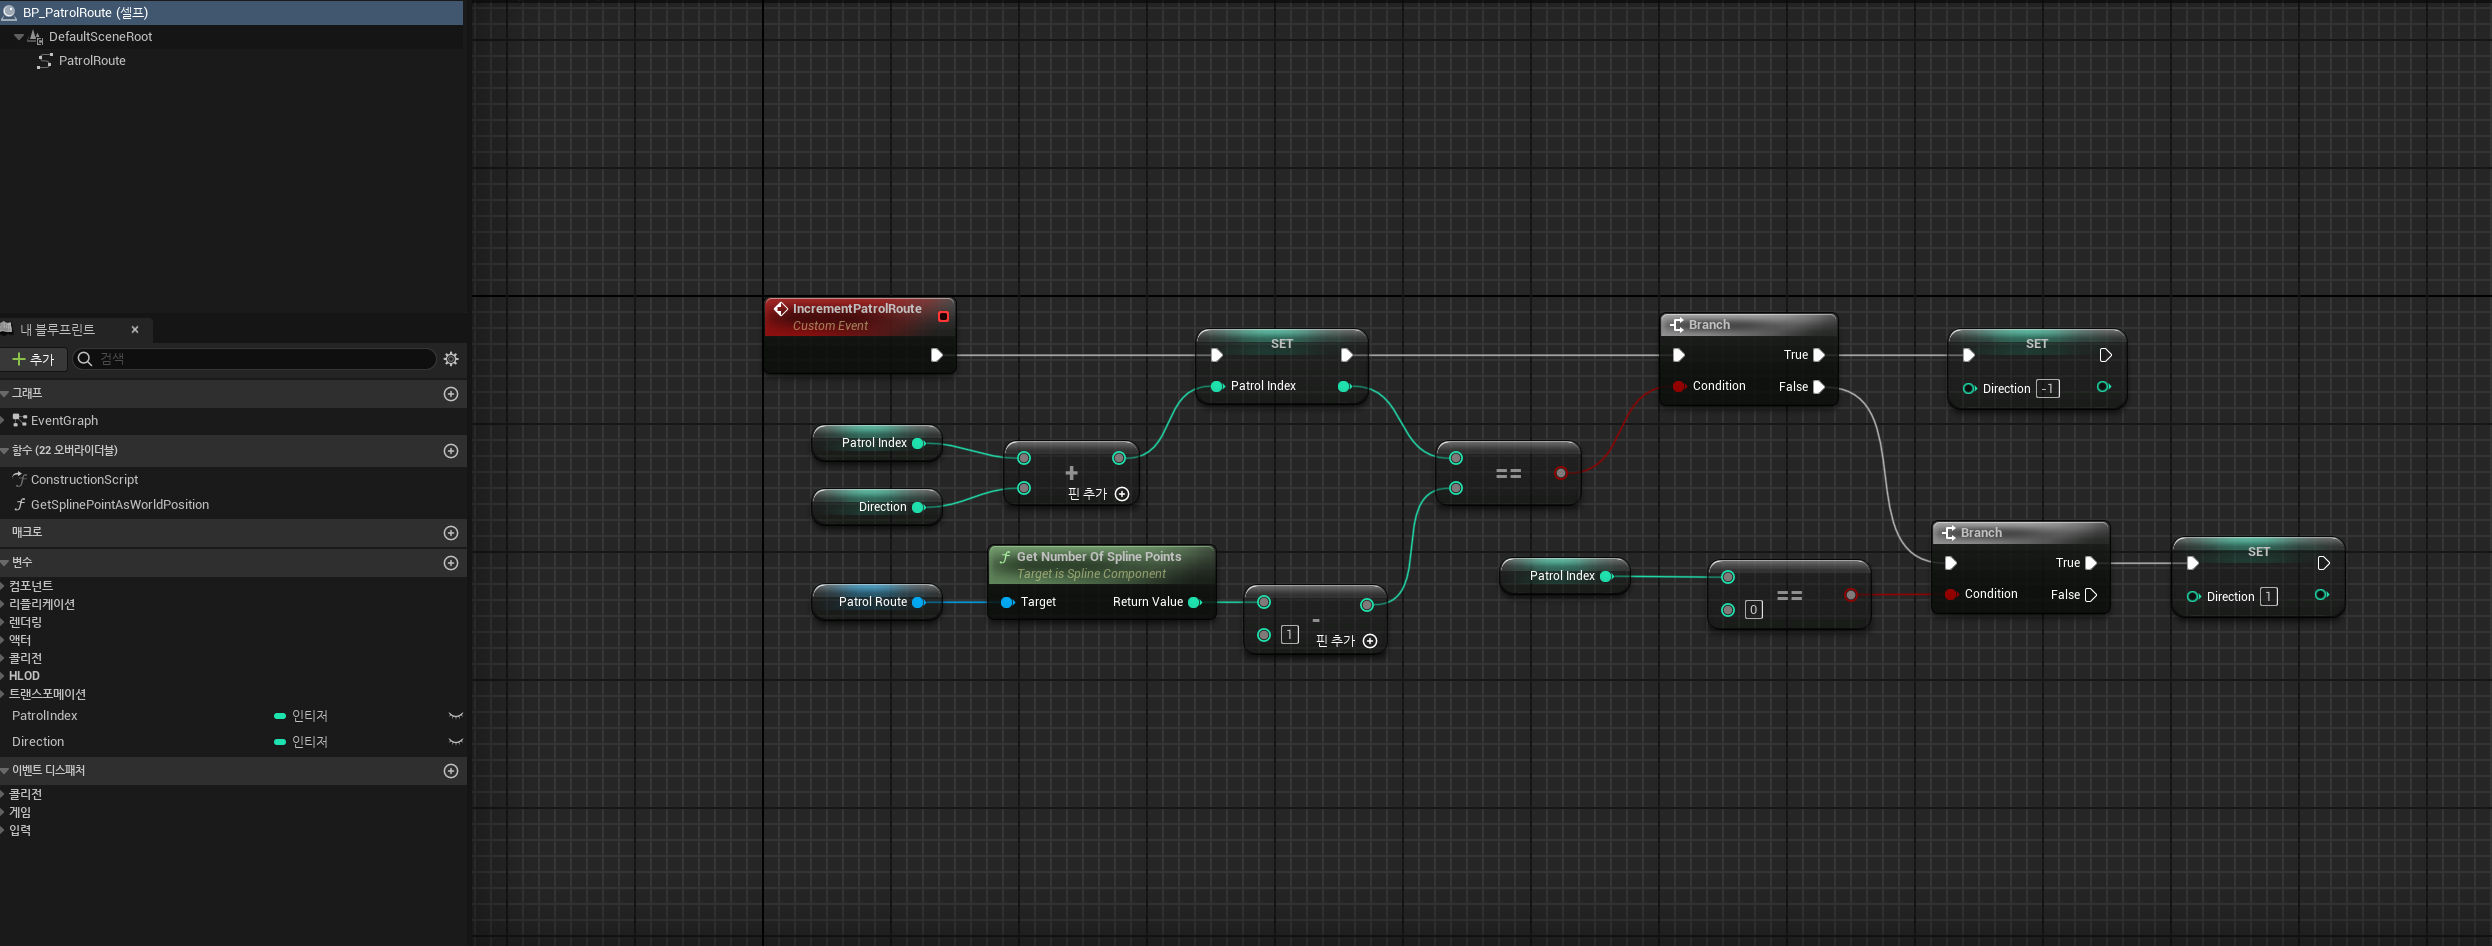Open the PatrolIndex integer type dropdown
The image size is (2492, 946).
coord(302,716)
